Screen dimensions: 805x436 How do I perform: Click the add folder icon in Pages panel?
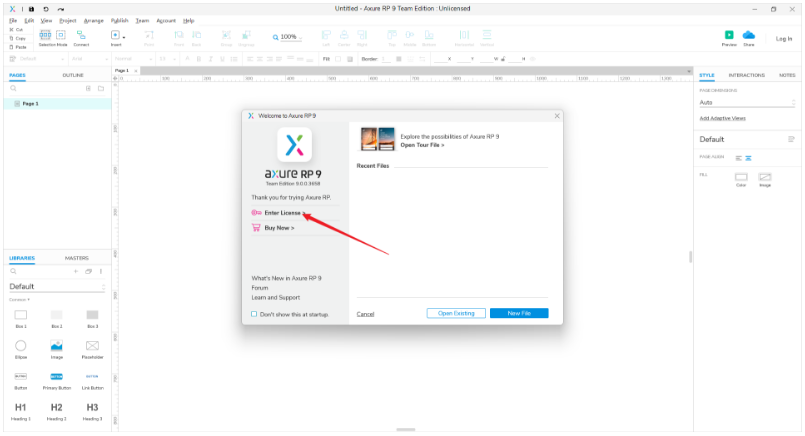[x=101, y=88]
